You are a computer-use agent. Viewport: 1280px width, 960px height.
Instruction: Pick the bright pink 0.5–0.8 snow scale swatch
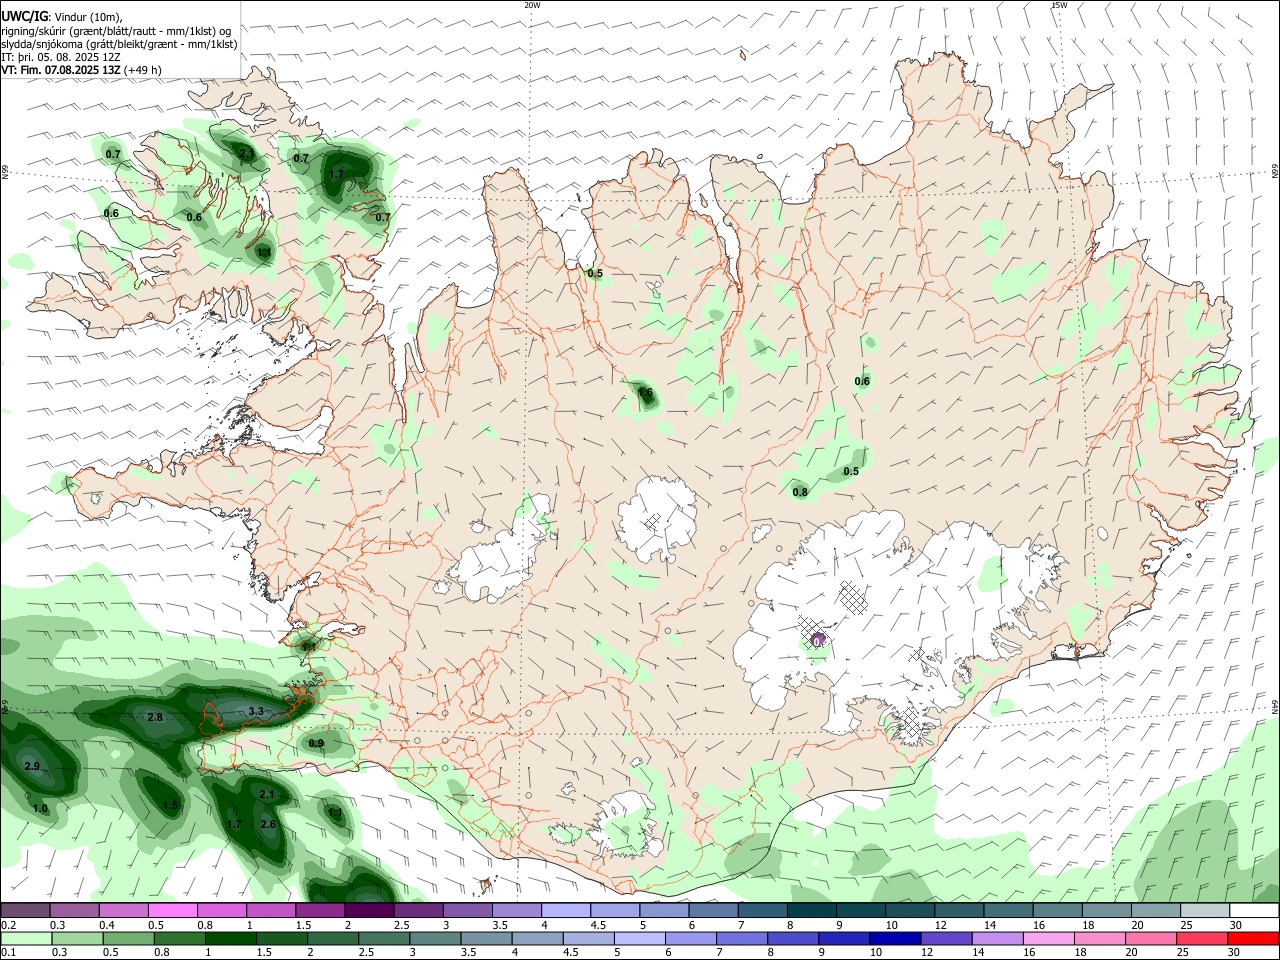(172, 910)
